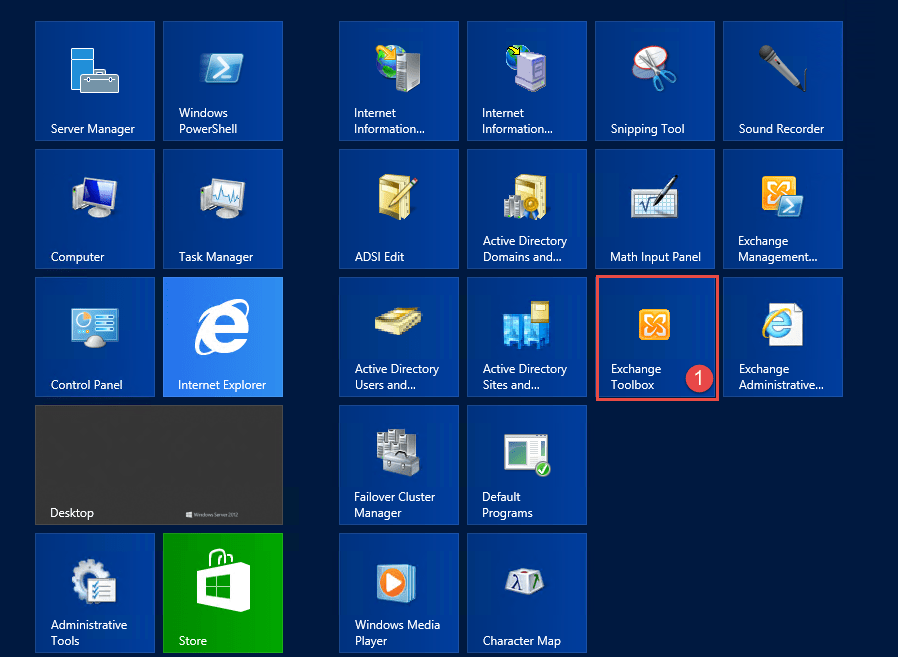Open Internet Information tile with yellow arrow icon

(527, 81)
